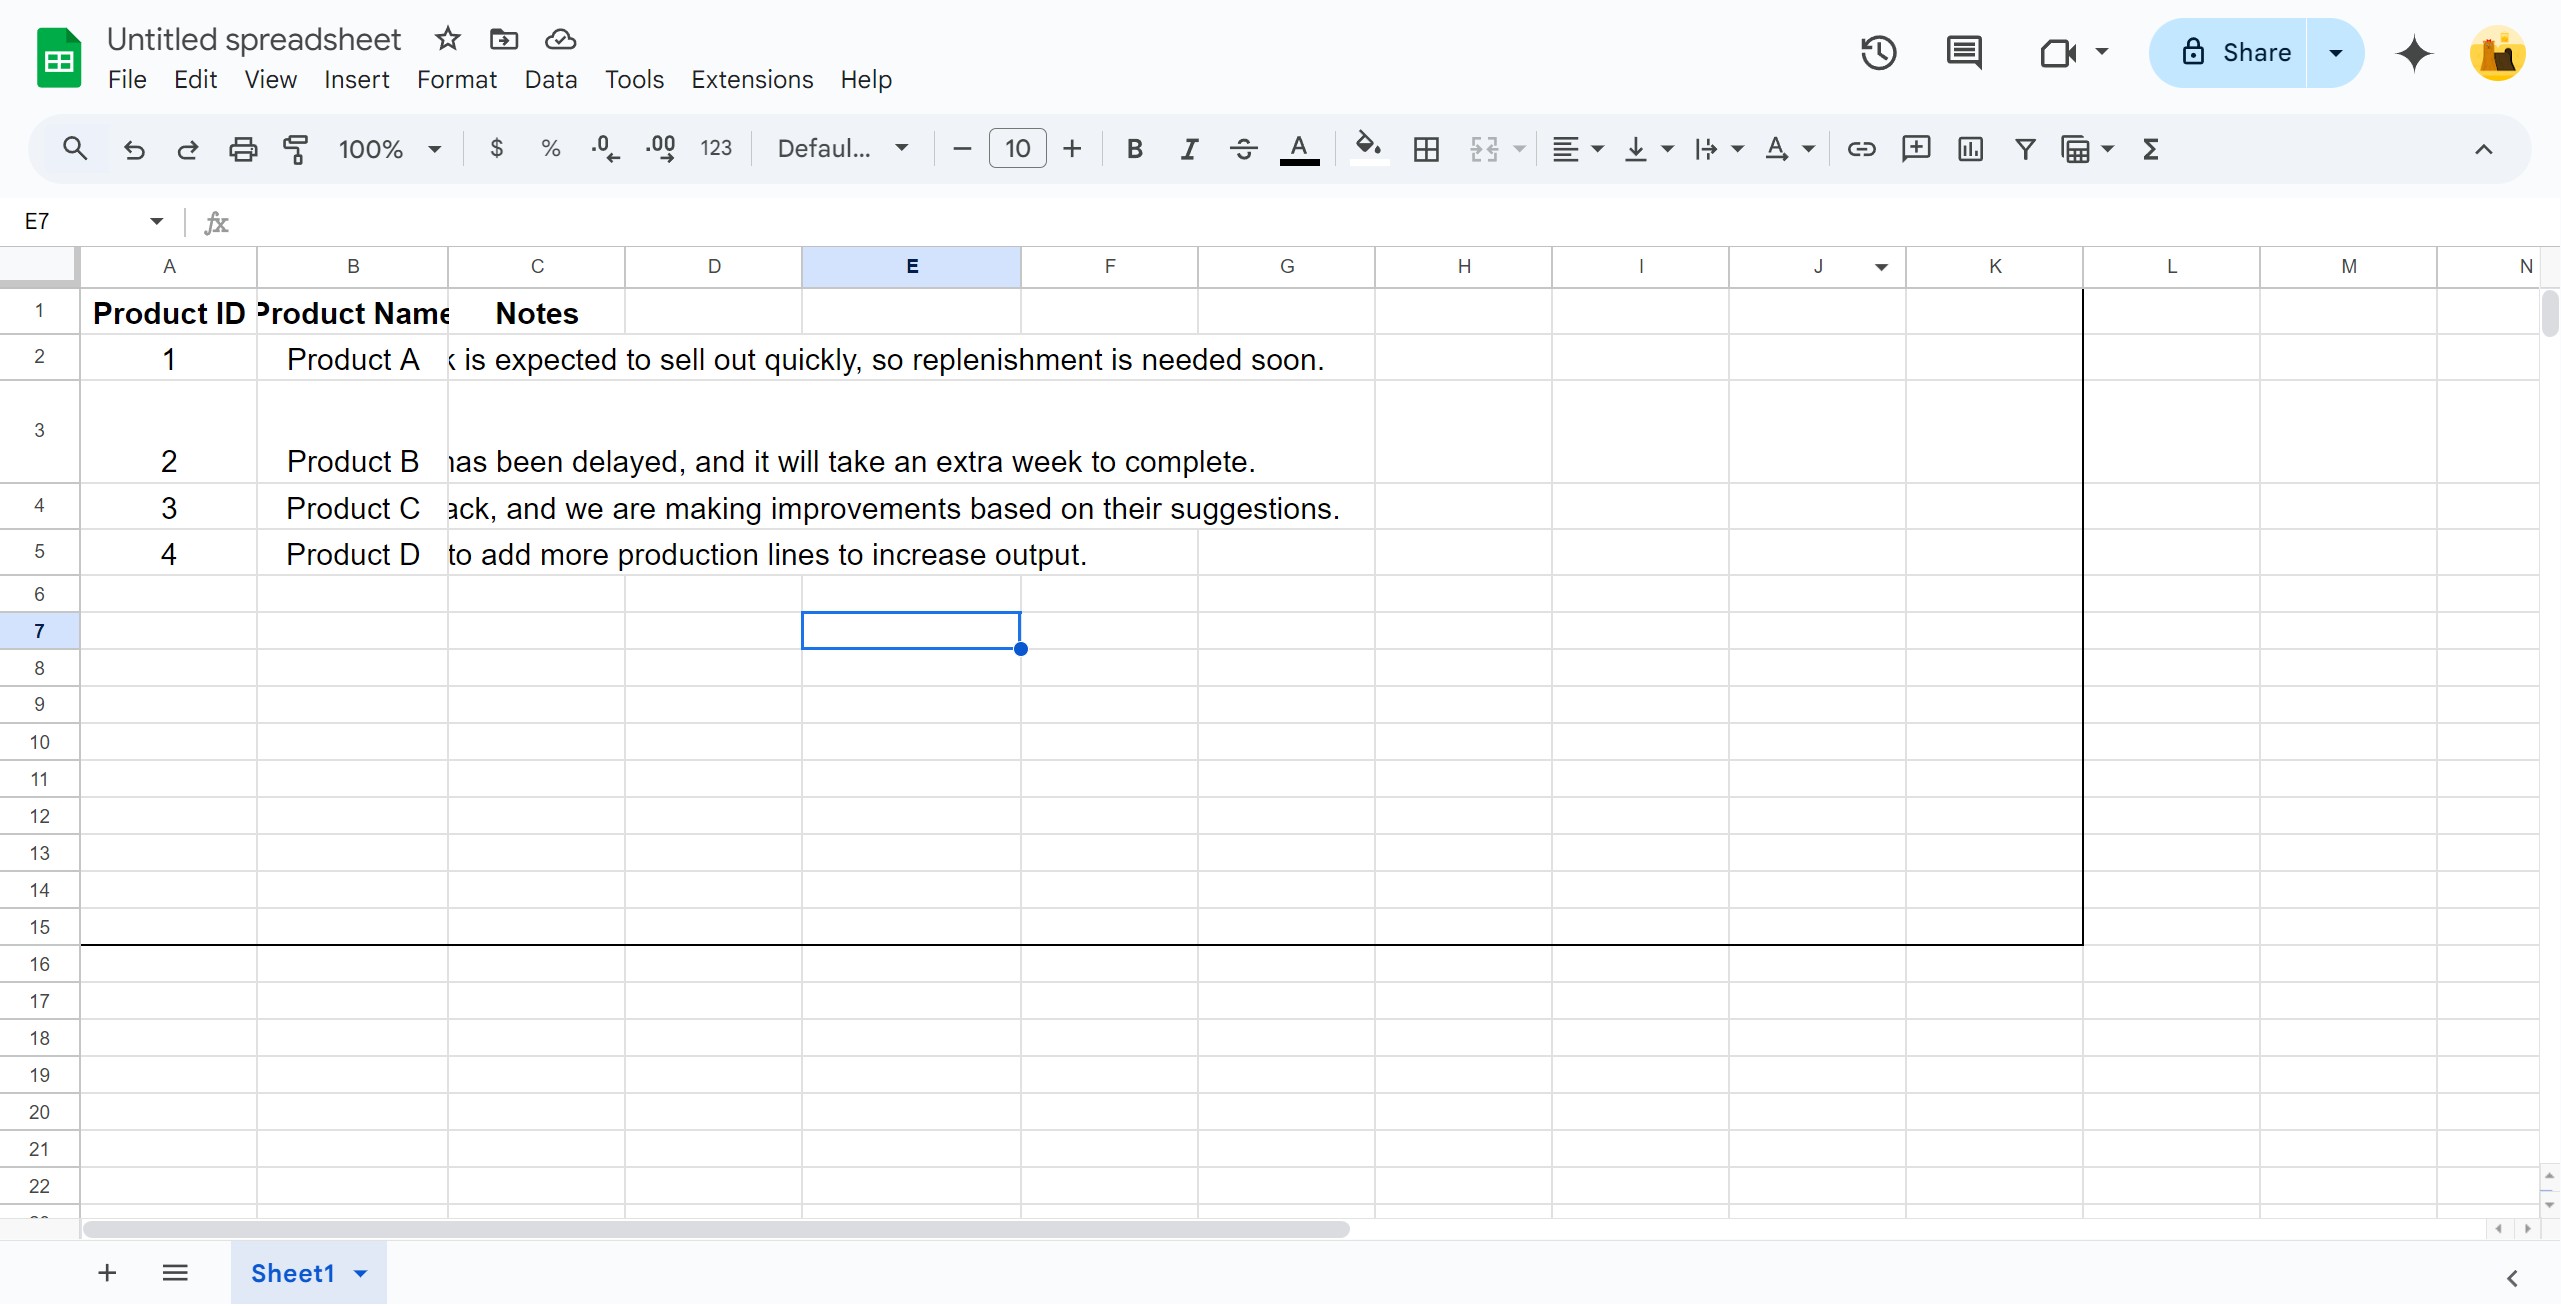This screenshot has width=2561, height=1306.
Task: Open the font family dropdown
Action: [843, 149]
